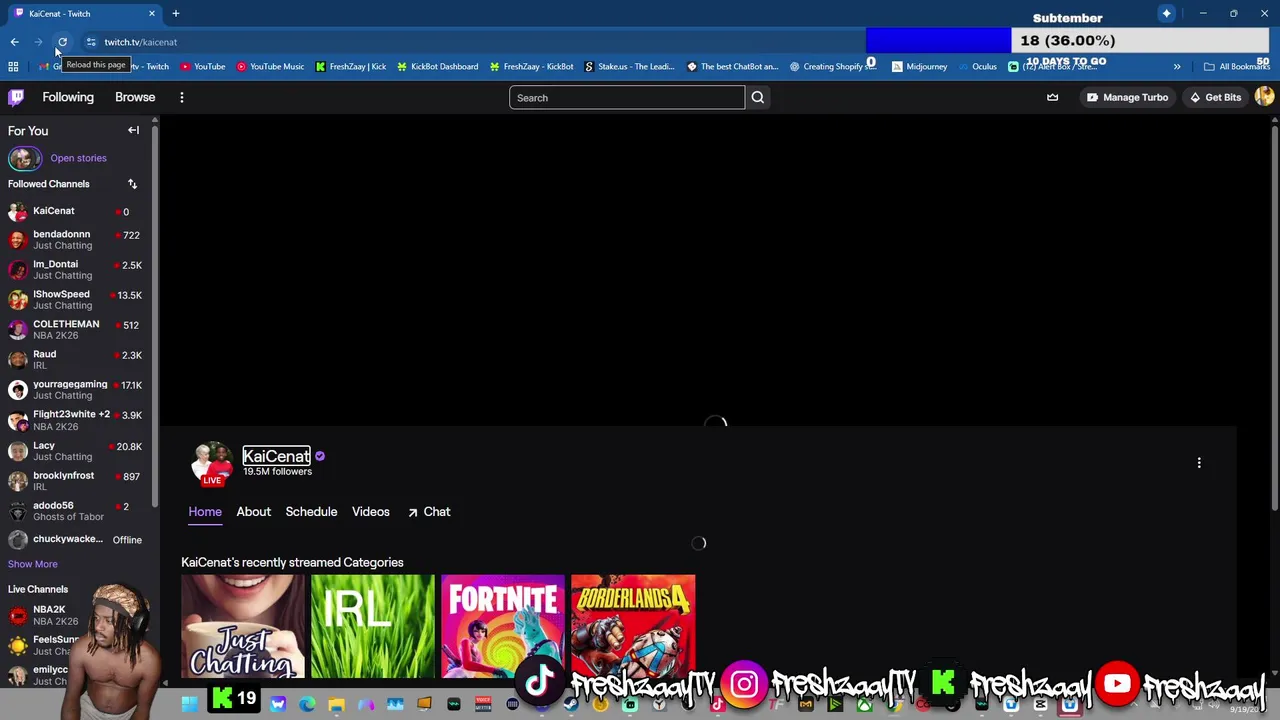Open the stories avatar ring
Screen dimensions: 1280x720
(24, 158)
